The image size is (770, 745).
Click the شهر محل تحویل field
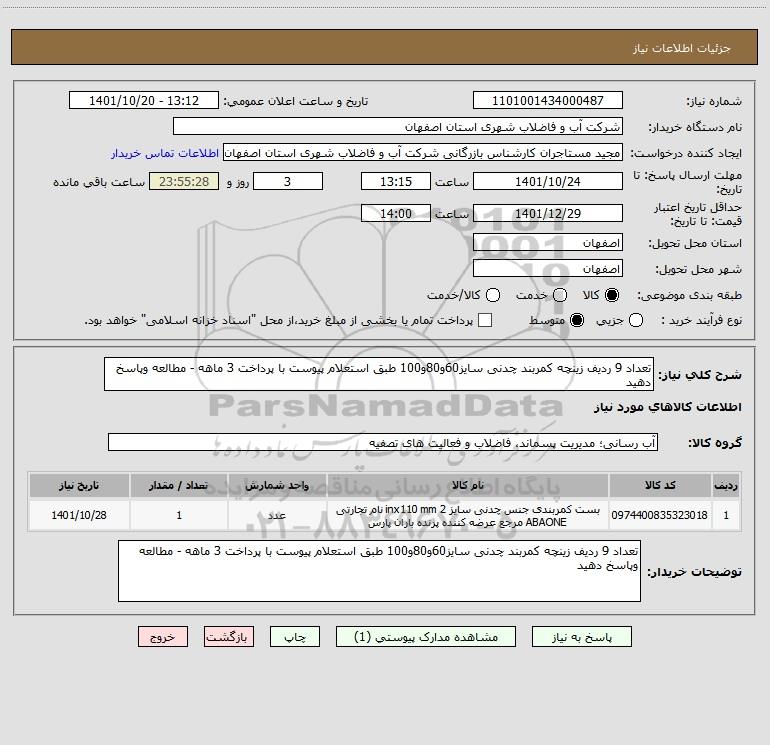coord(548,269)
